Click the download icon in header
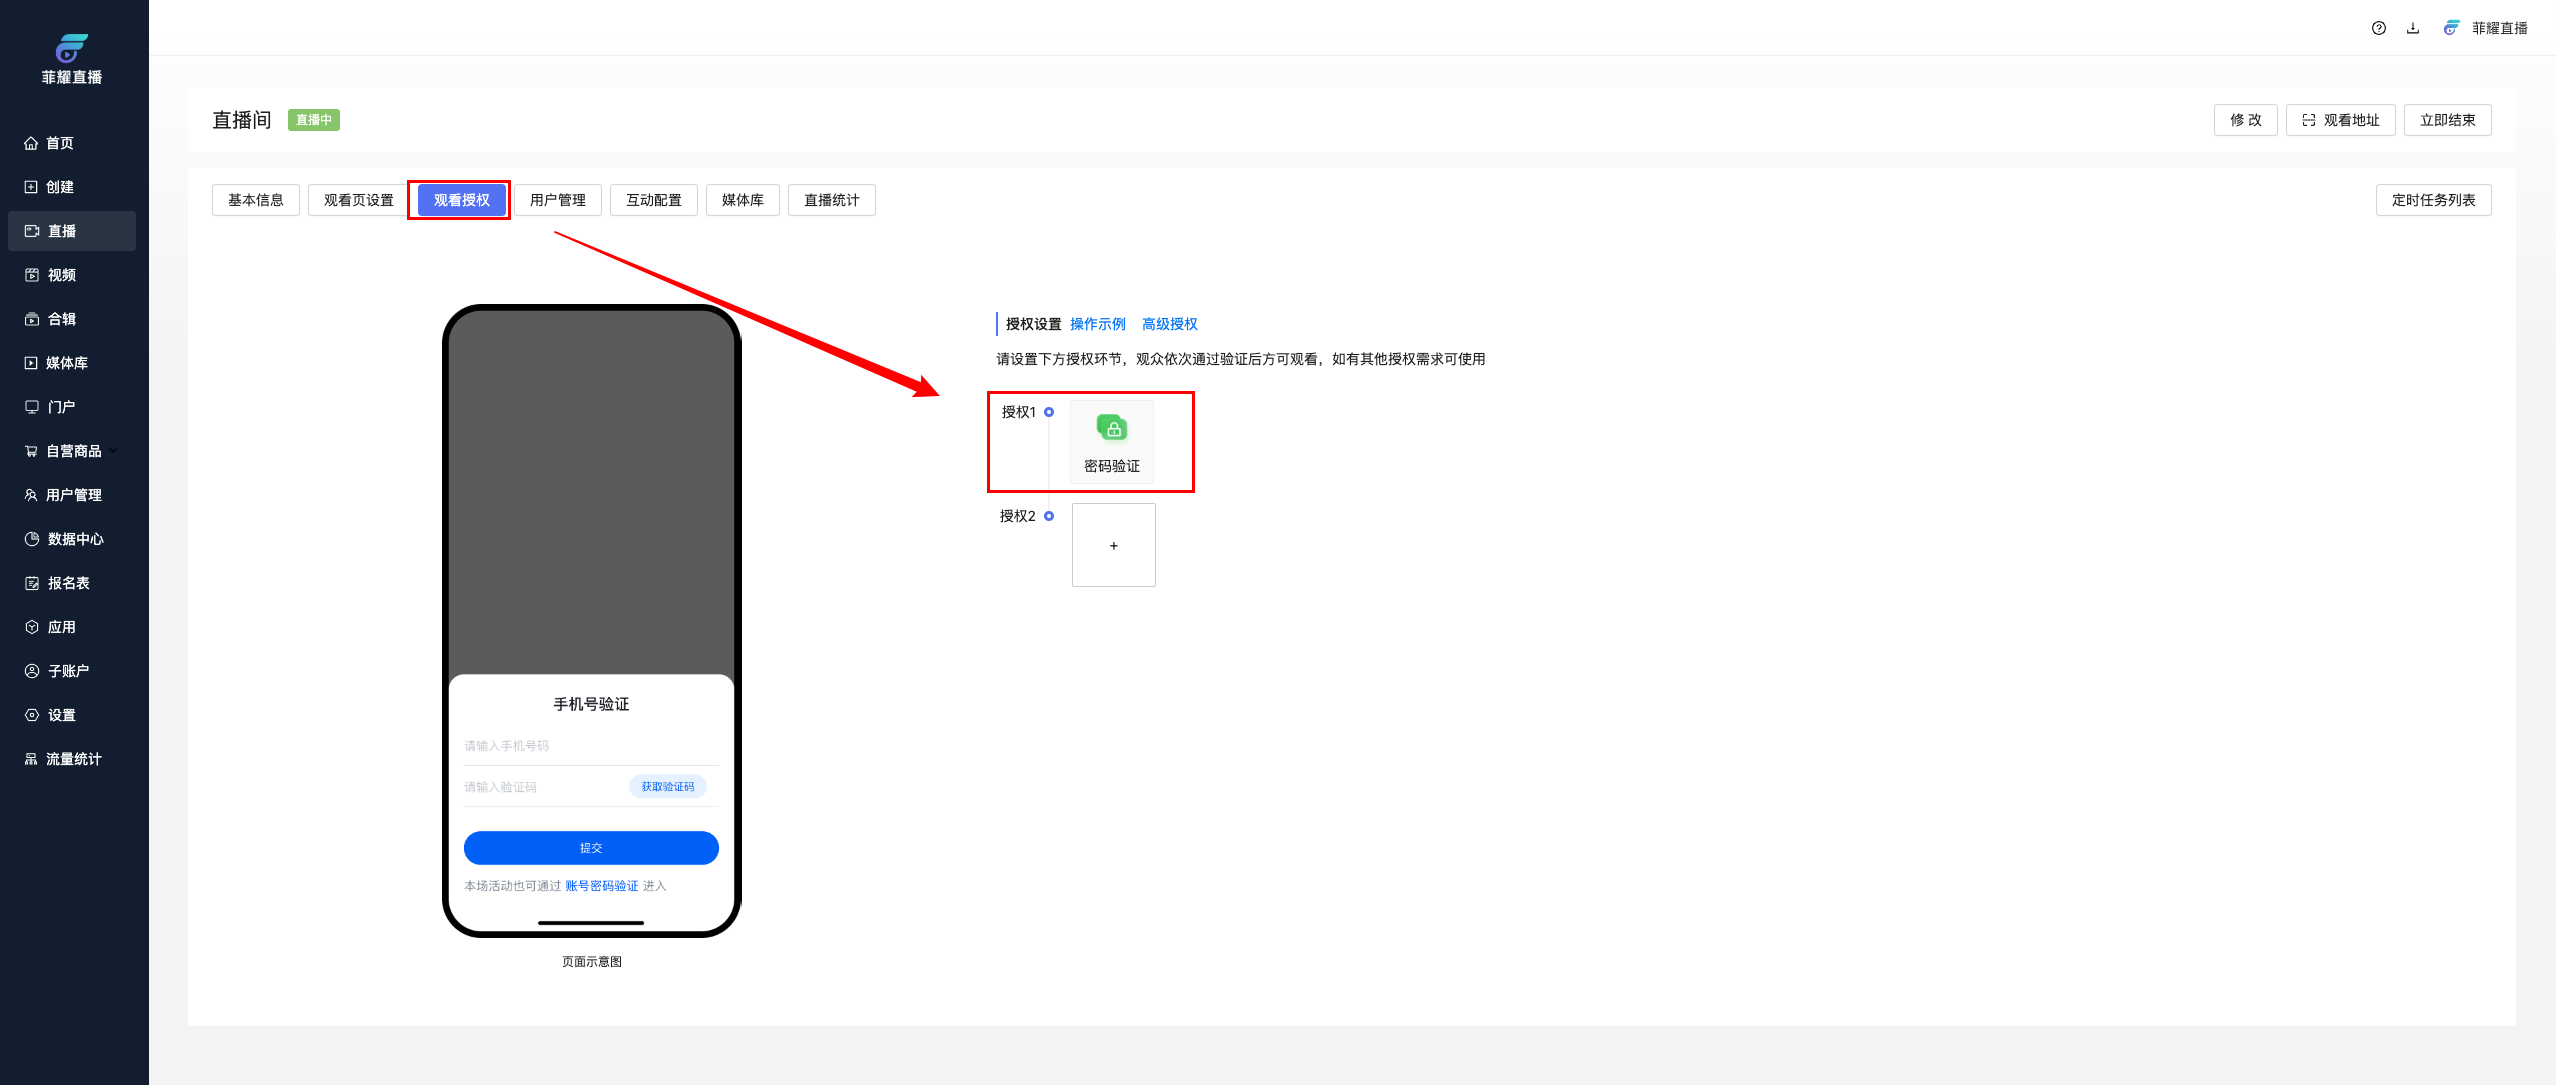Image resolution: width=2556 pixels, height=1085 pixels. click(2413, 28)
